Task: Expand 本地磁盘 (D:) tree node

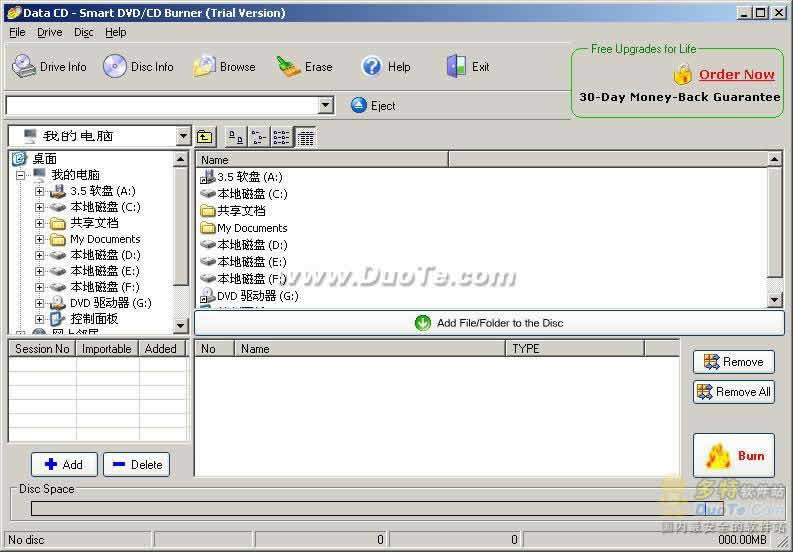Action: click(39, 255)
